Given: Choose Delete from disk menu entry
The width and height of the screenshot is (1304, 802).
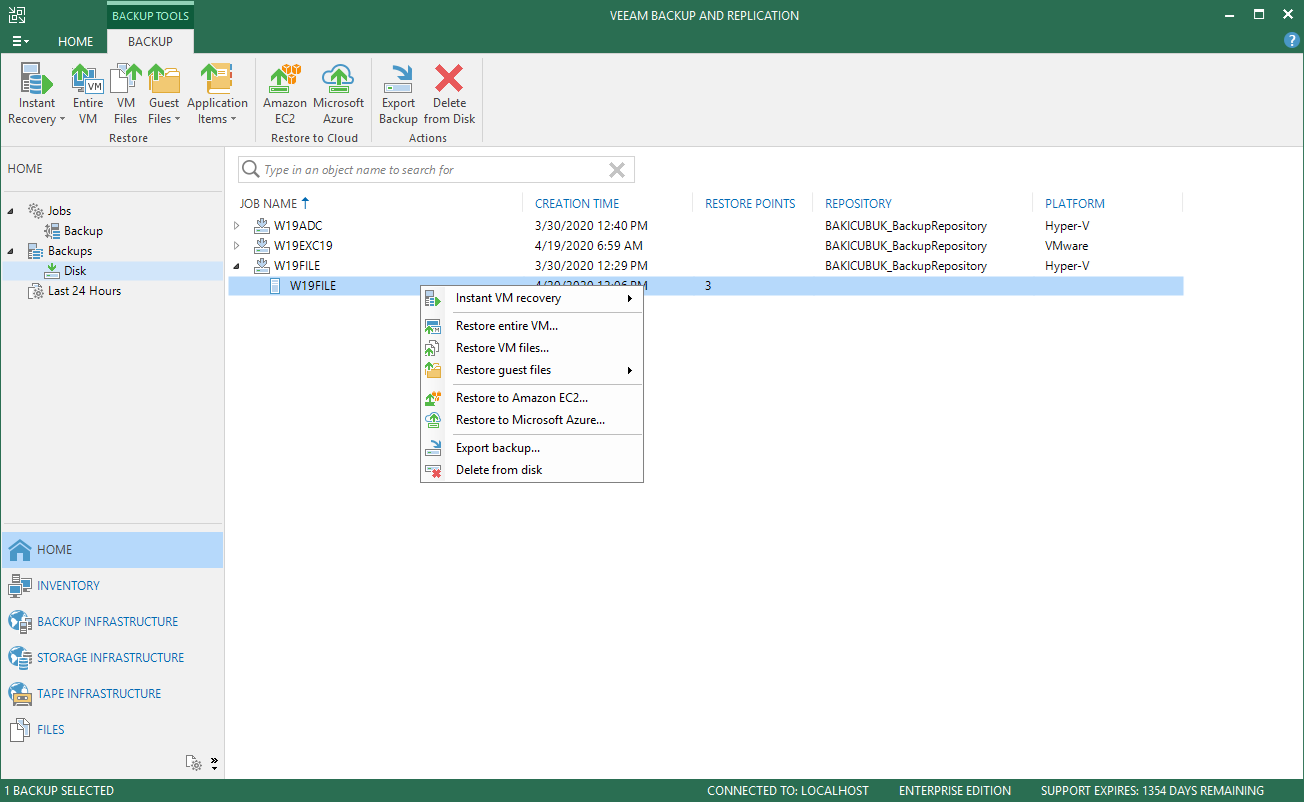Looking at the screenshot, I should point(532,470).
